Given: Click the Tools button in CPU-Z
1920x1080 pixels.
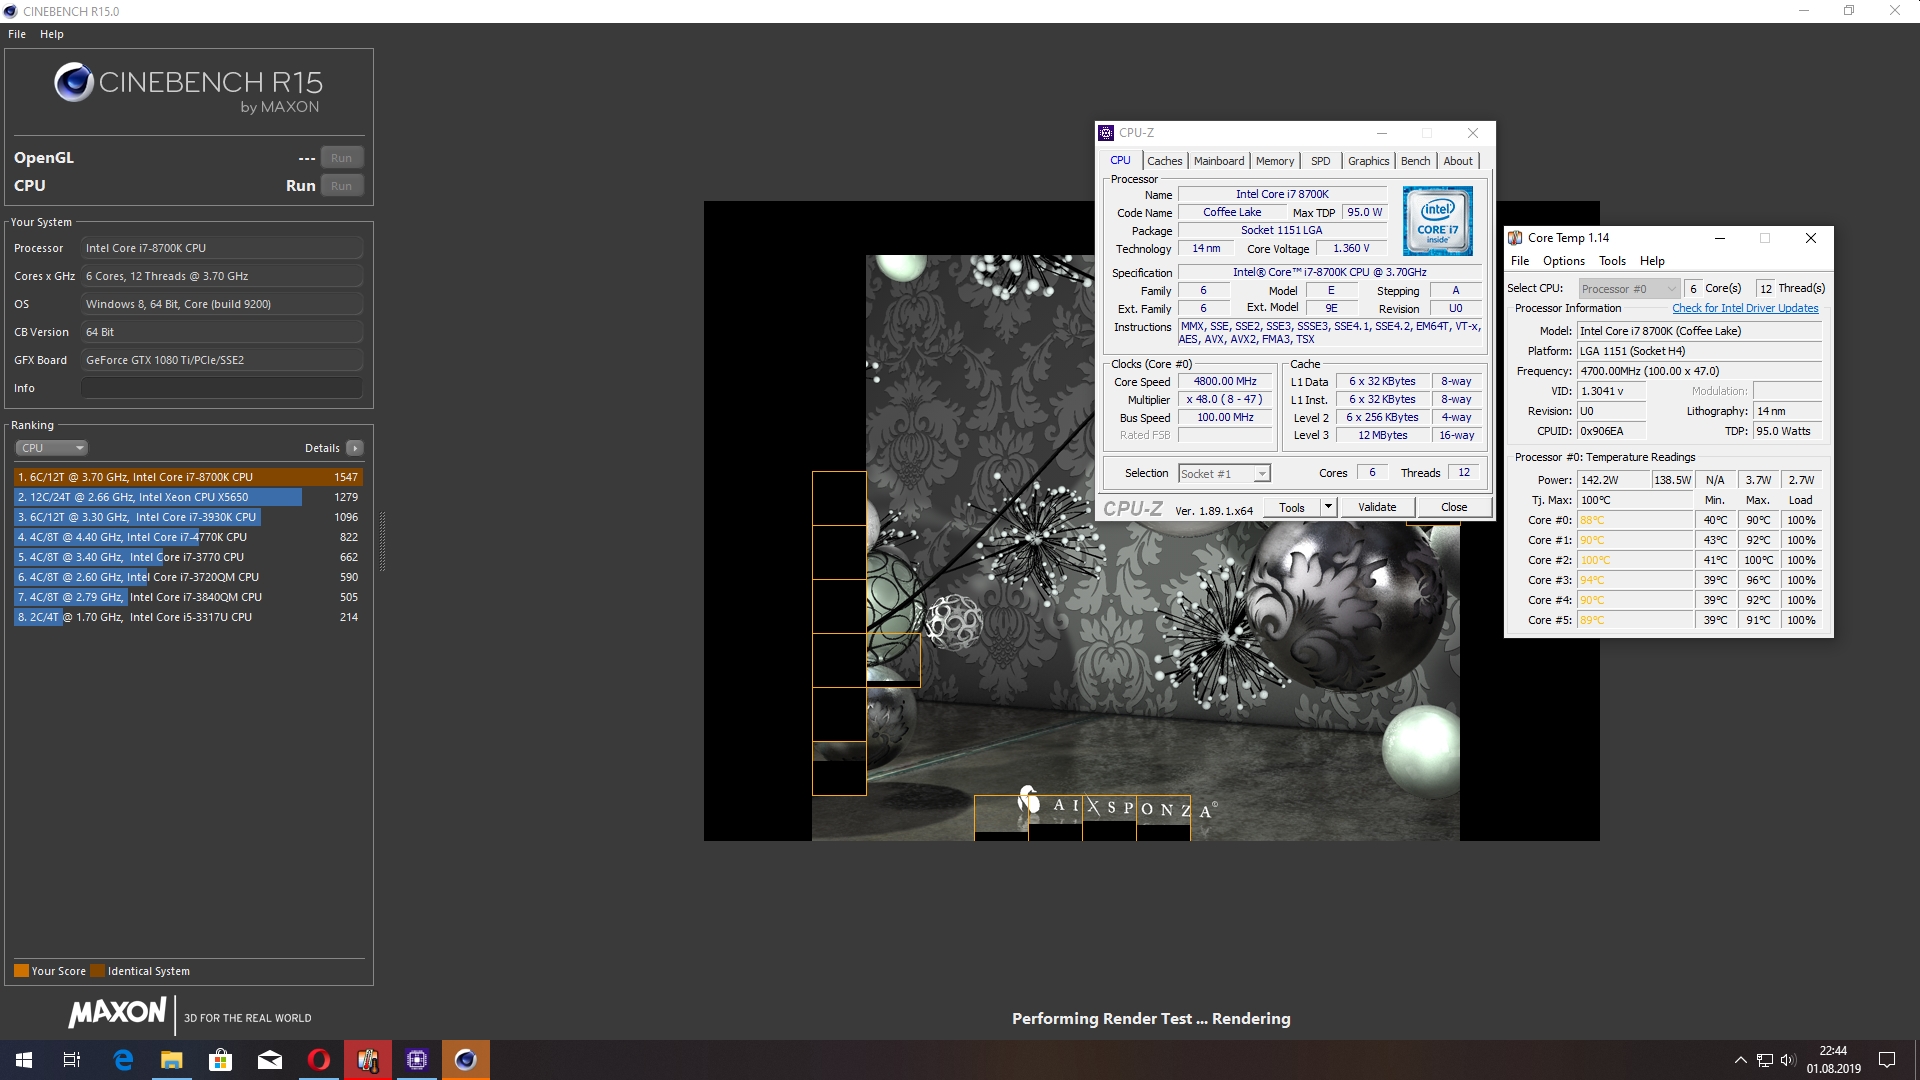Looking at the screenshot, I should pyautogui.click(x=1292, y=508).
